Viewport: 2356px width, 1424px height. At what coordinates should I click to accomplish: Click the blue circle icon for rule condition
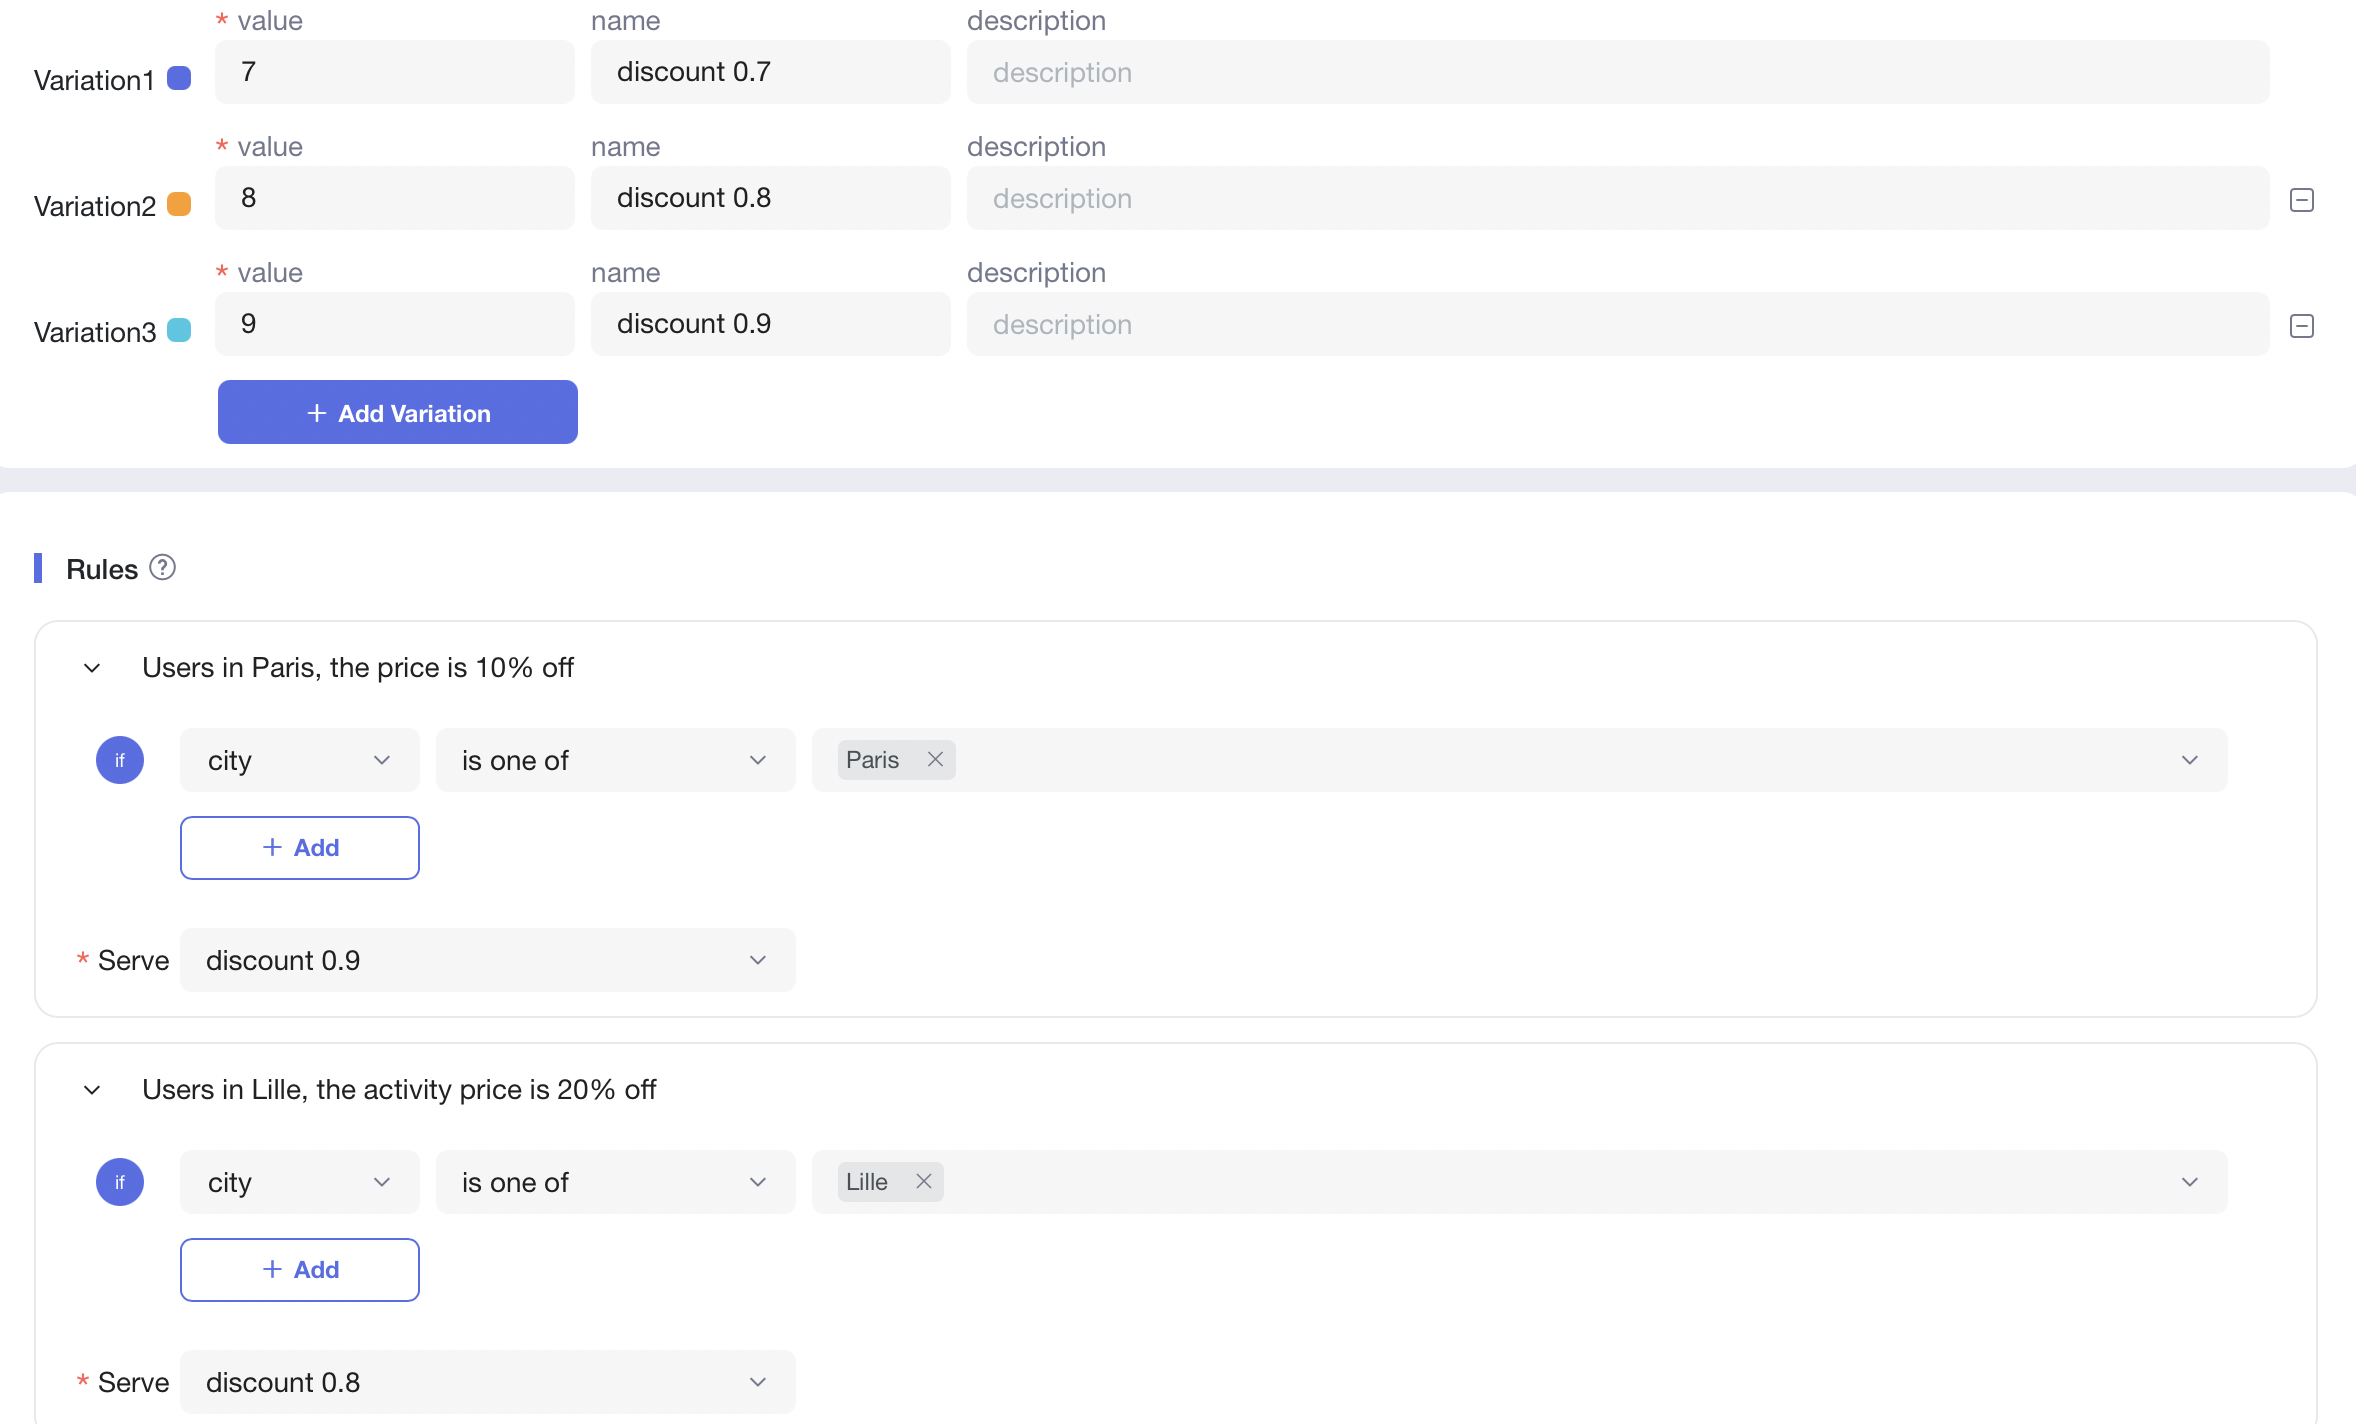pyautogui.click(x=119, y=761)
